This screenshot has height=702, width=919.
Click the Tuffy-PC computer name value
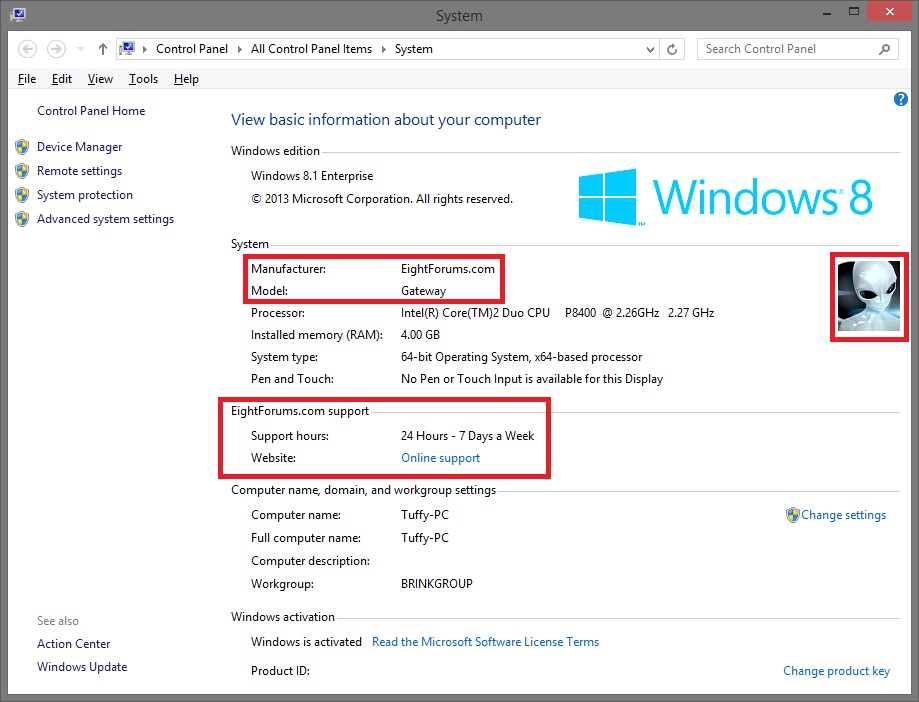[425, 515]
